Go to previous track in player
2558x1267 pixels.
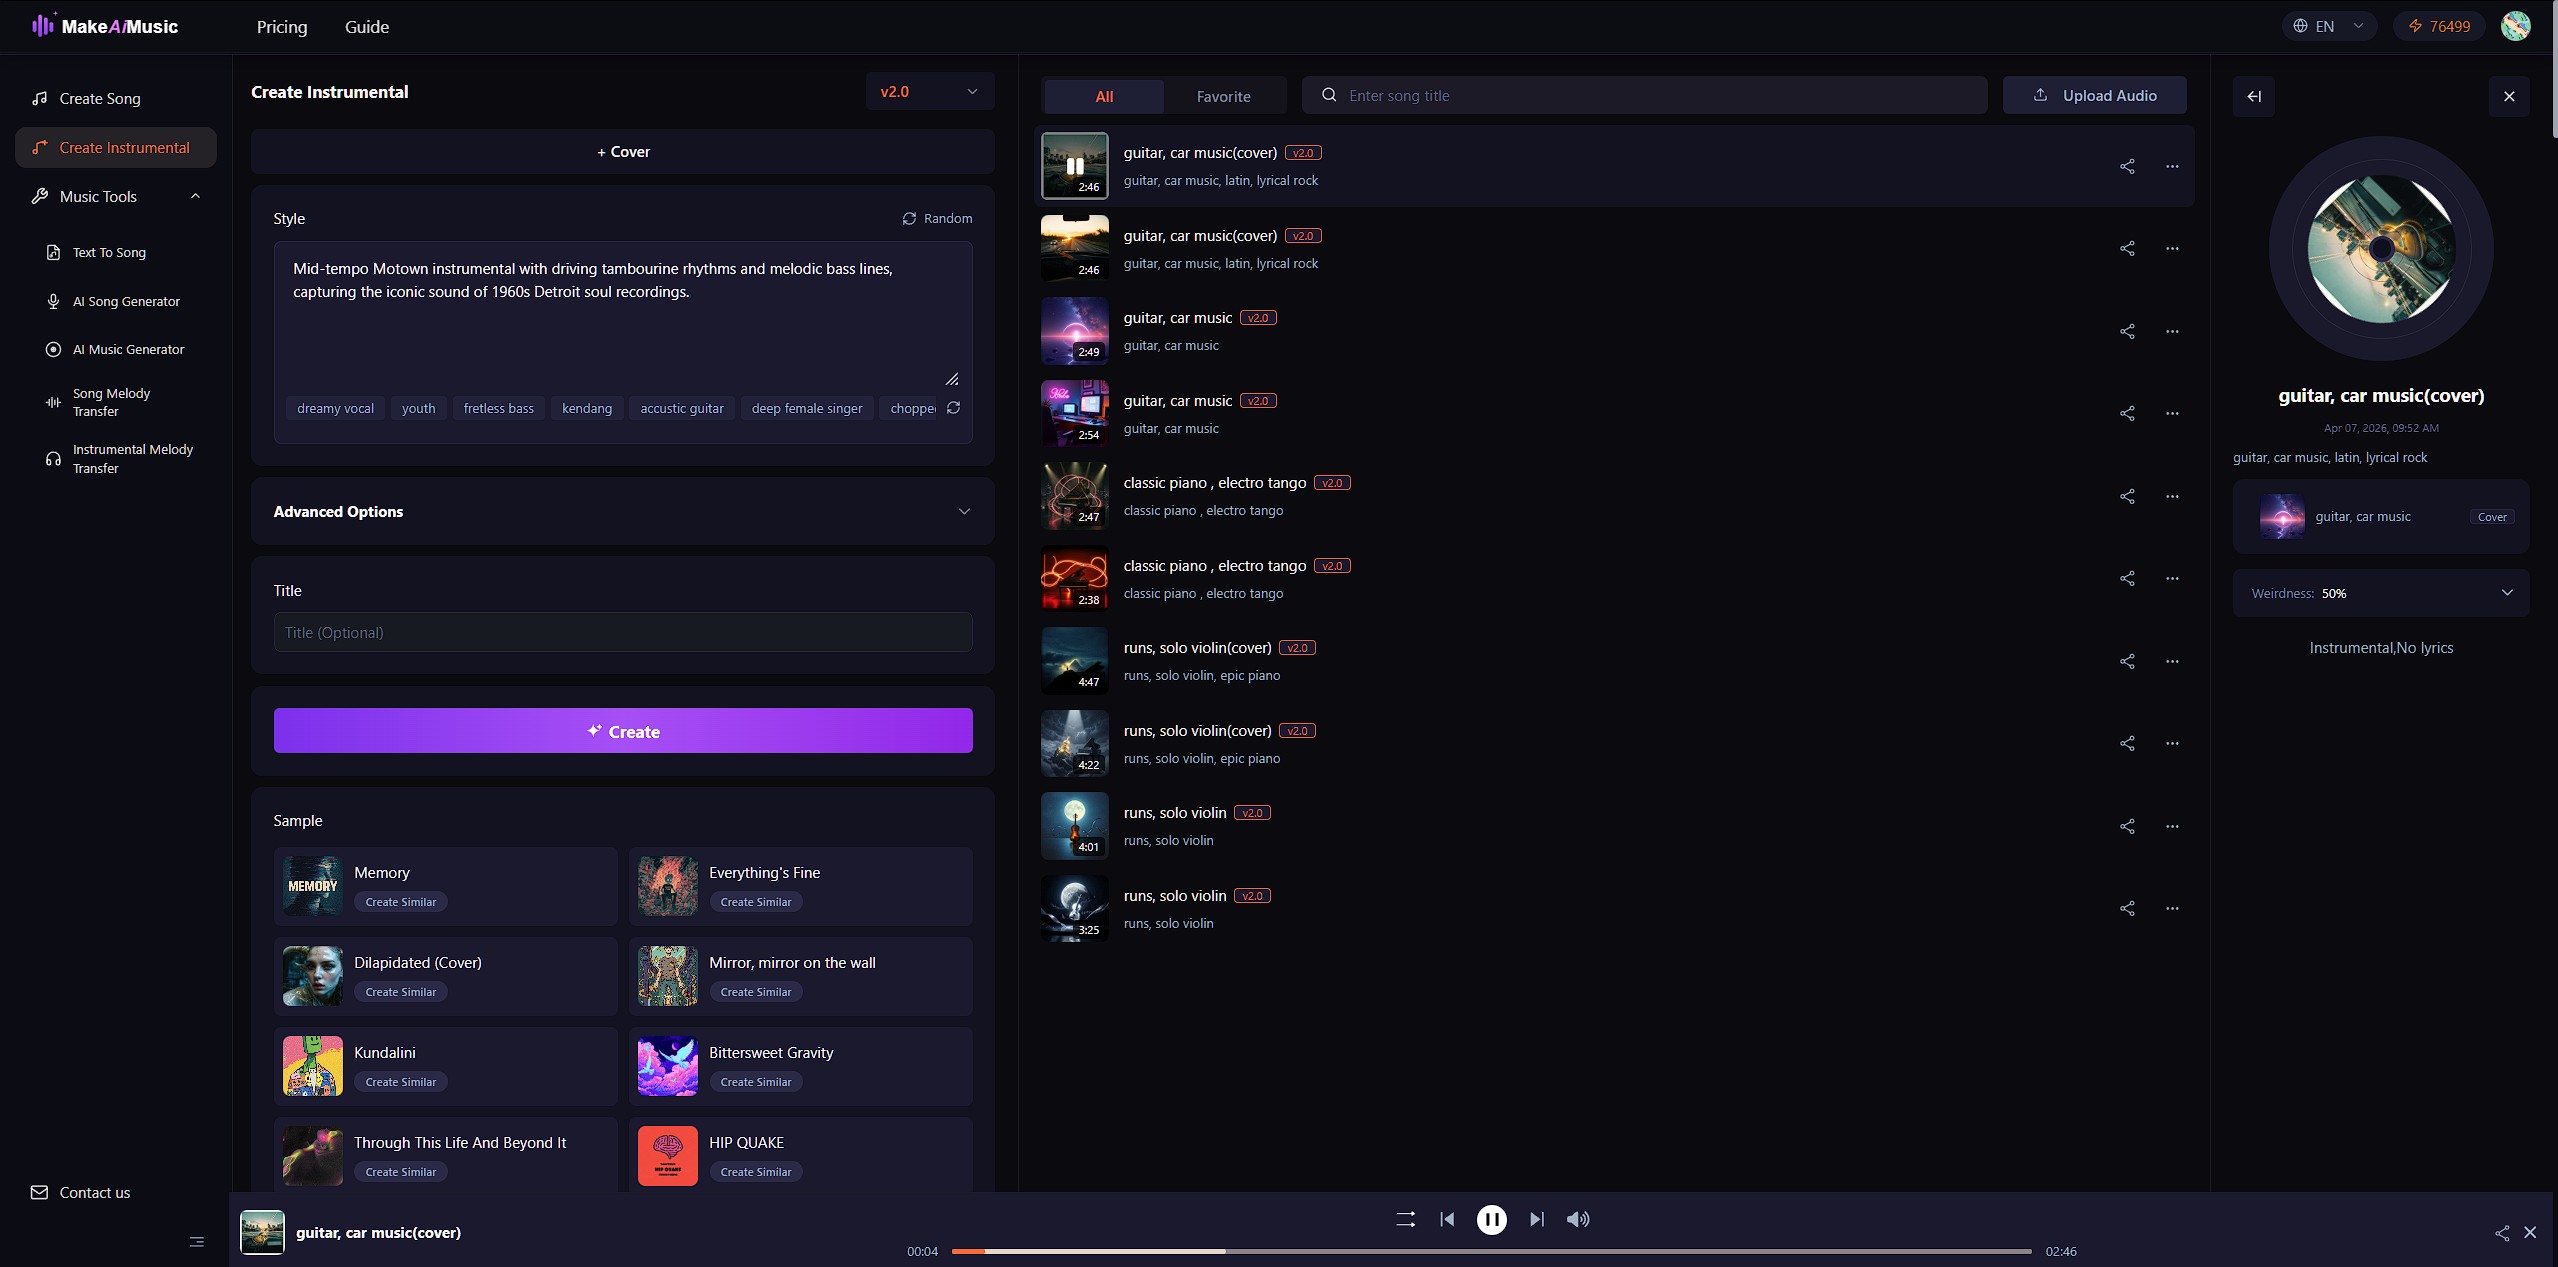click(x=1447, y=1219)
